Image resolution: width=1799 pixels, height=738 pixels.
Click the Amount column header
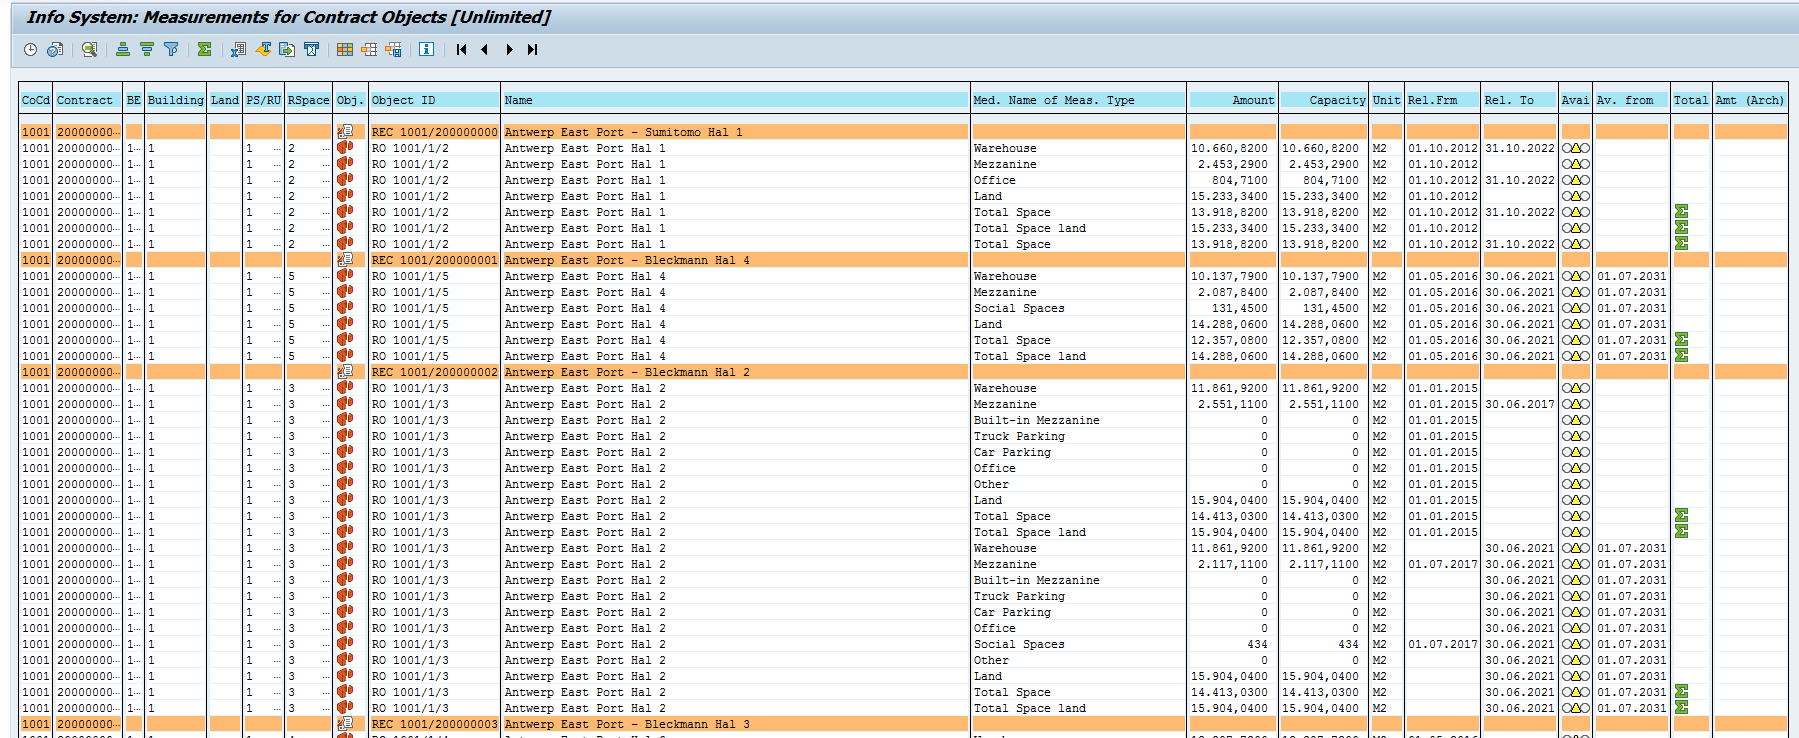(x=1233, y=100)
